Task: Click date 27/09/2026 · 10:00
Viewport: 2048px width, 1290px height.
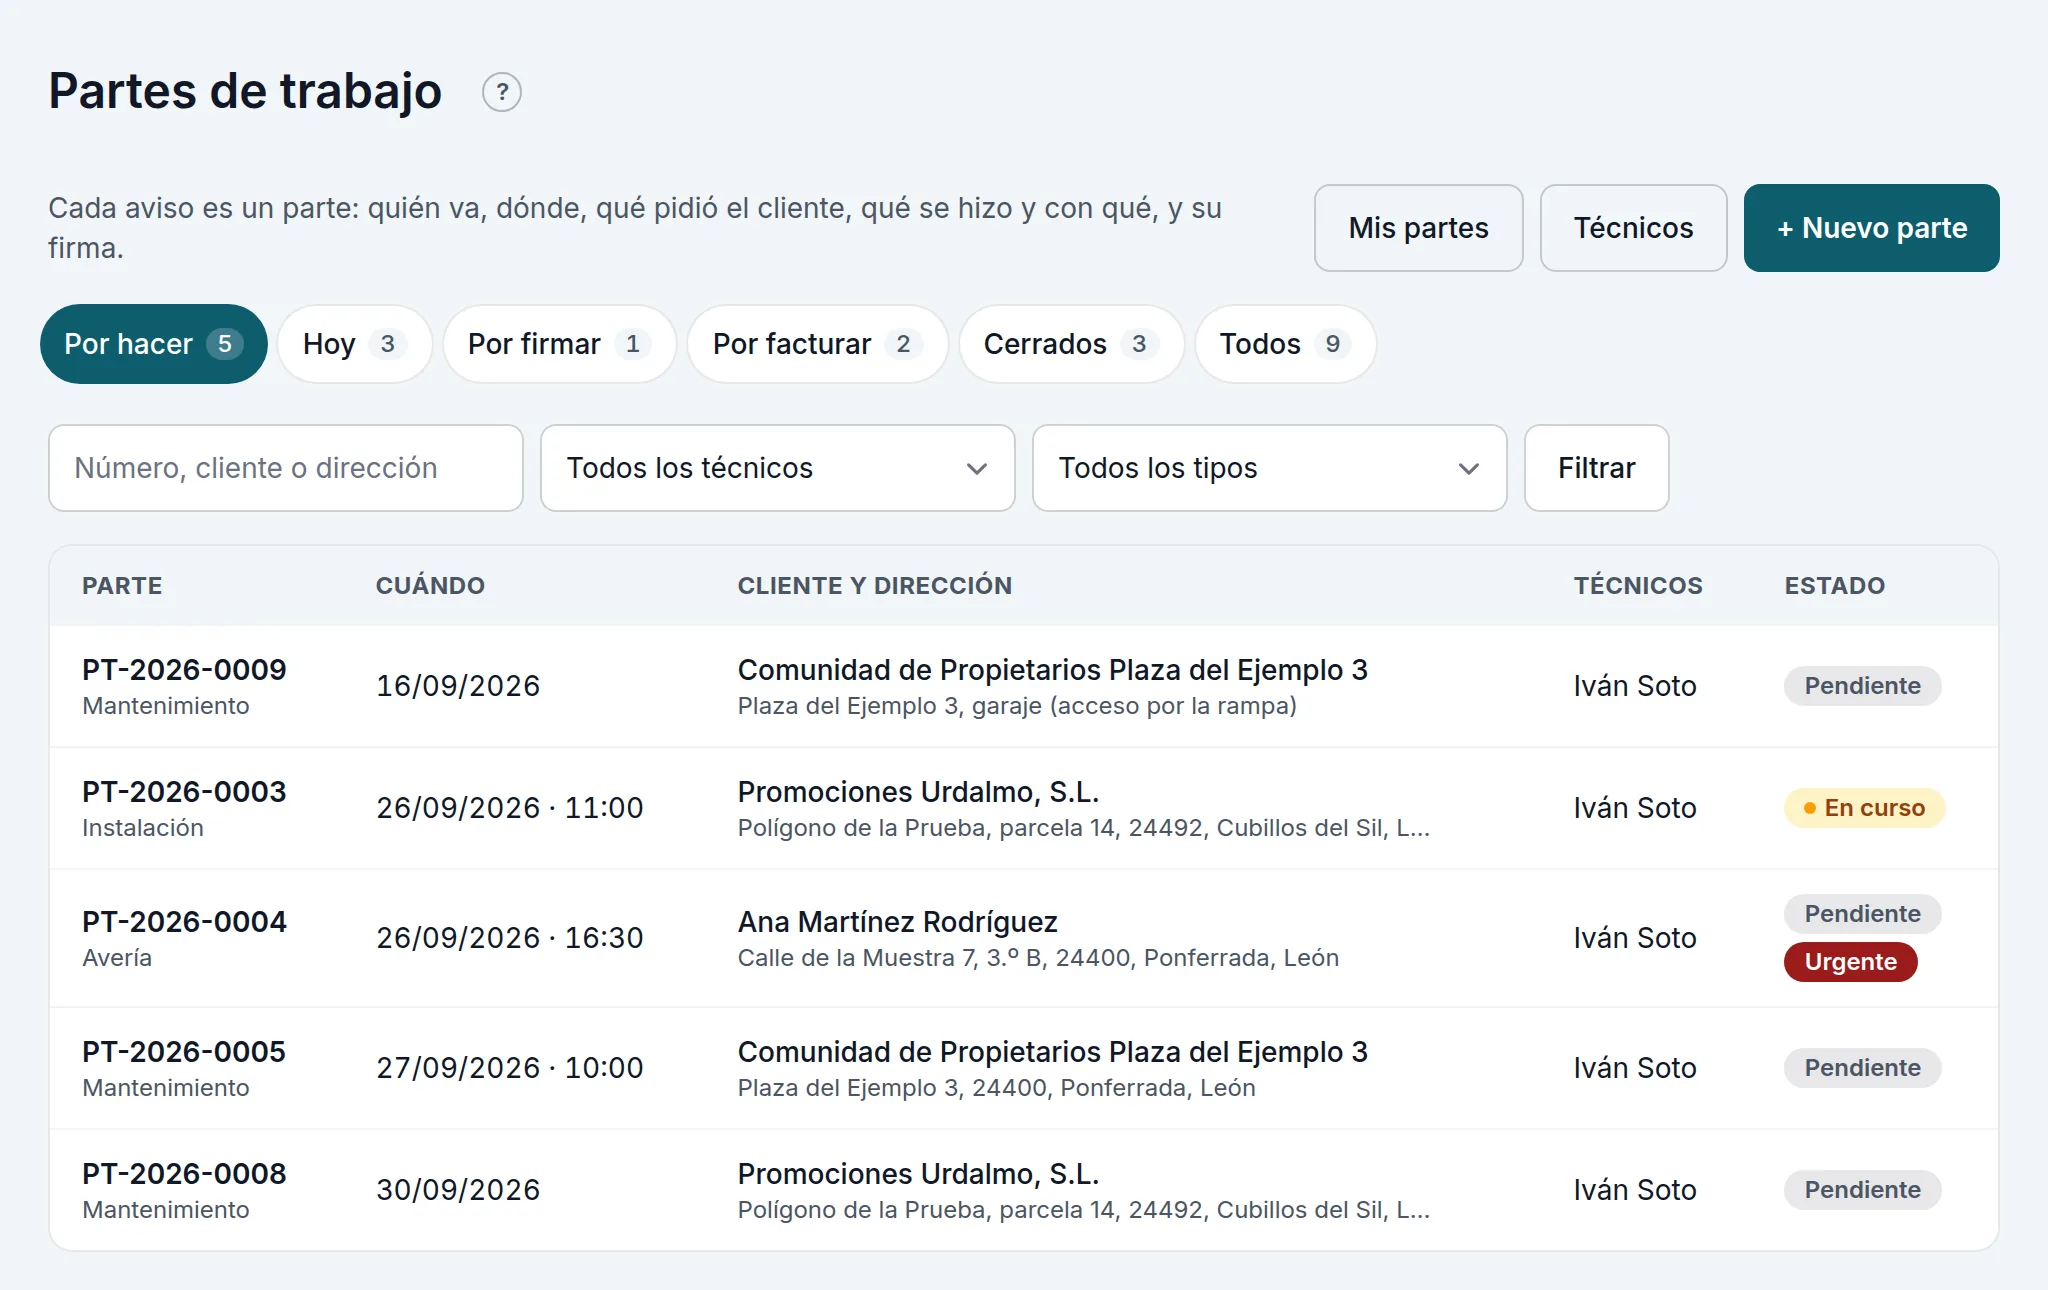Action: point(509,1068)
